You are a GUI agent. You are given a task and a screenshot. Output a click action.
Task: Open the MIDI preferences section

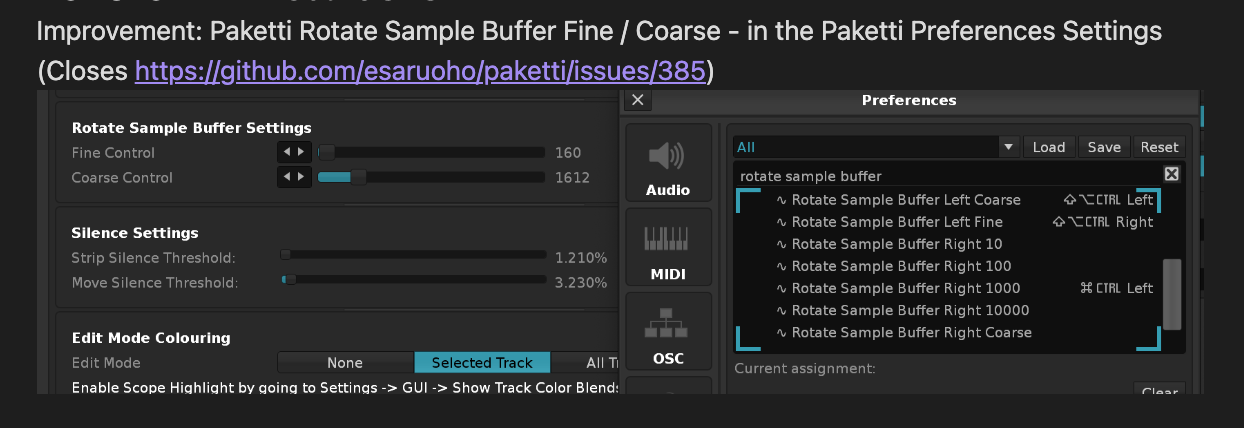[668, 248]
